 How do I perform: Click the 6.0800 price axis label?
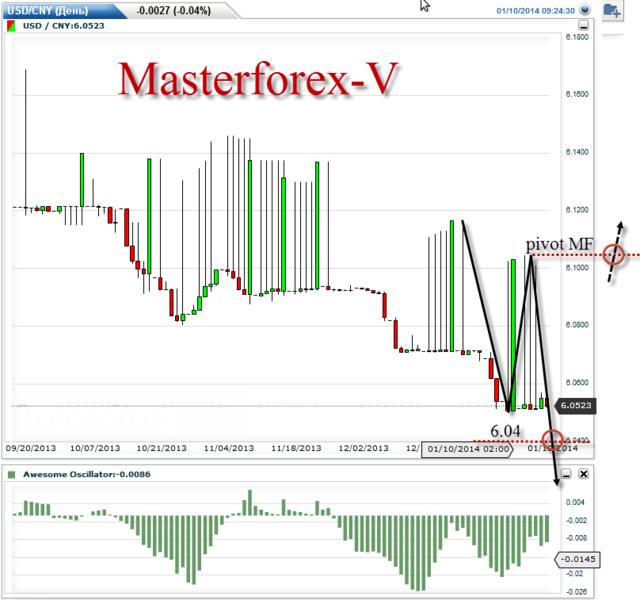(577, 325)
